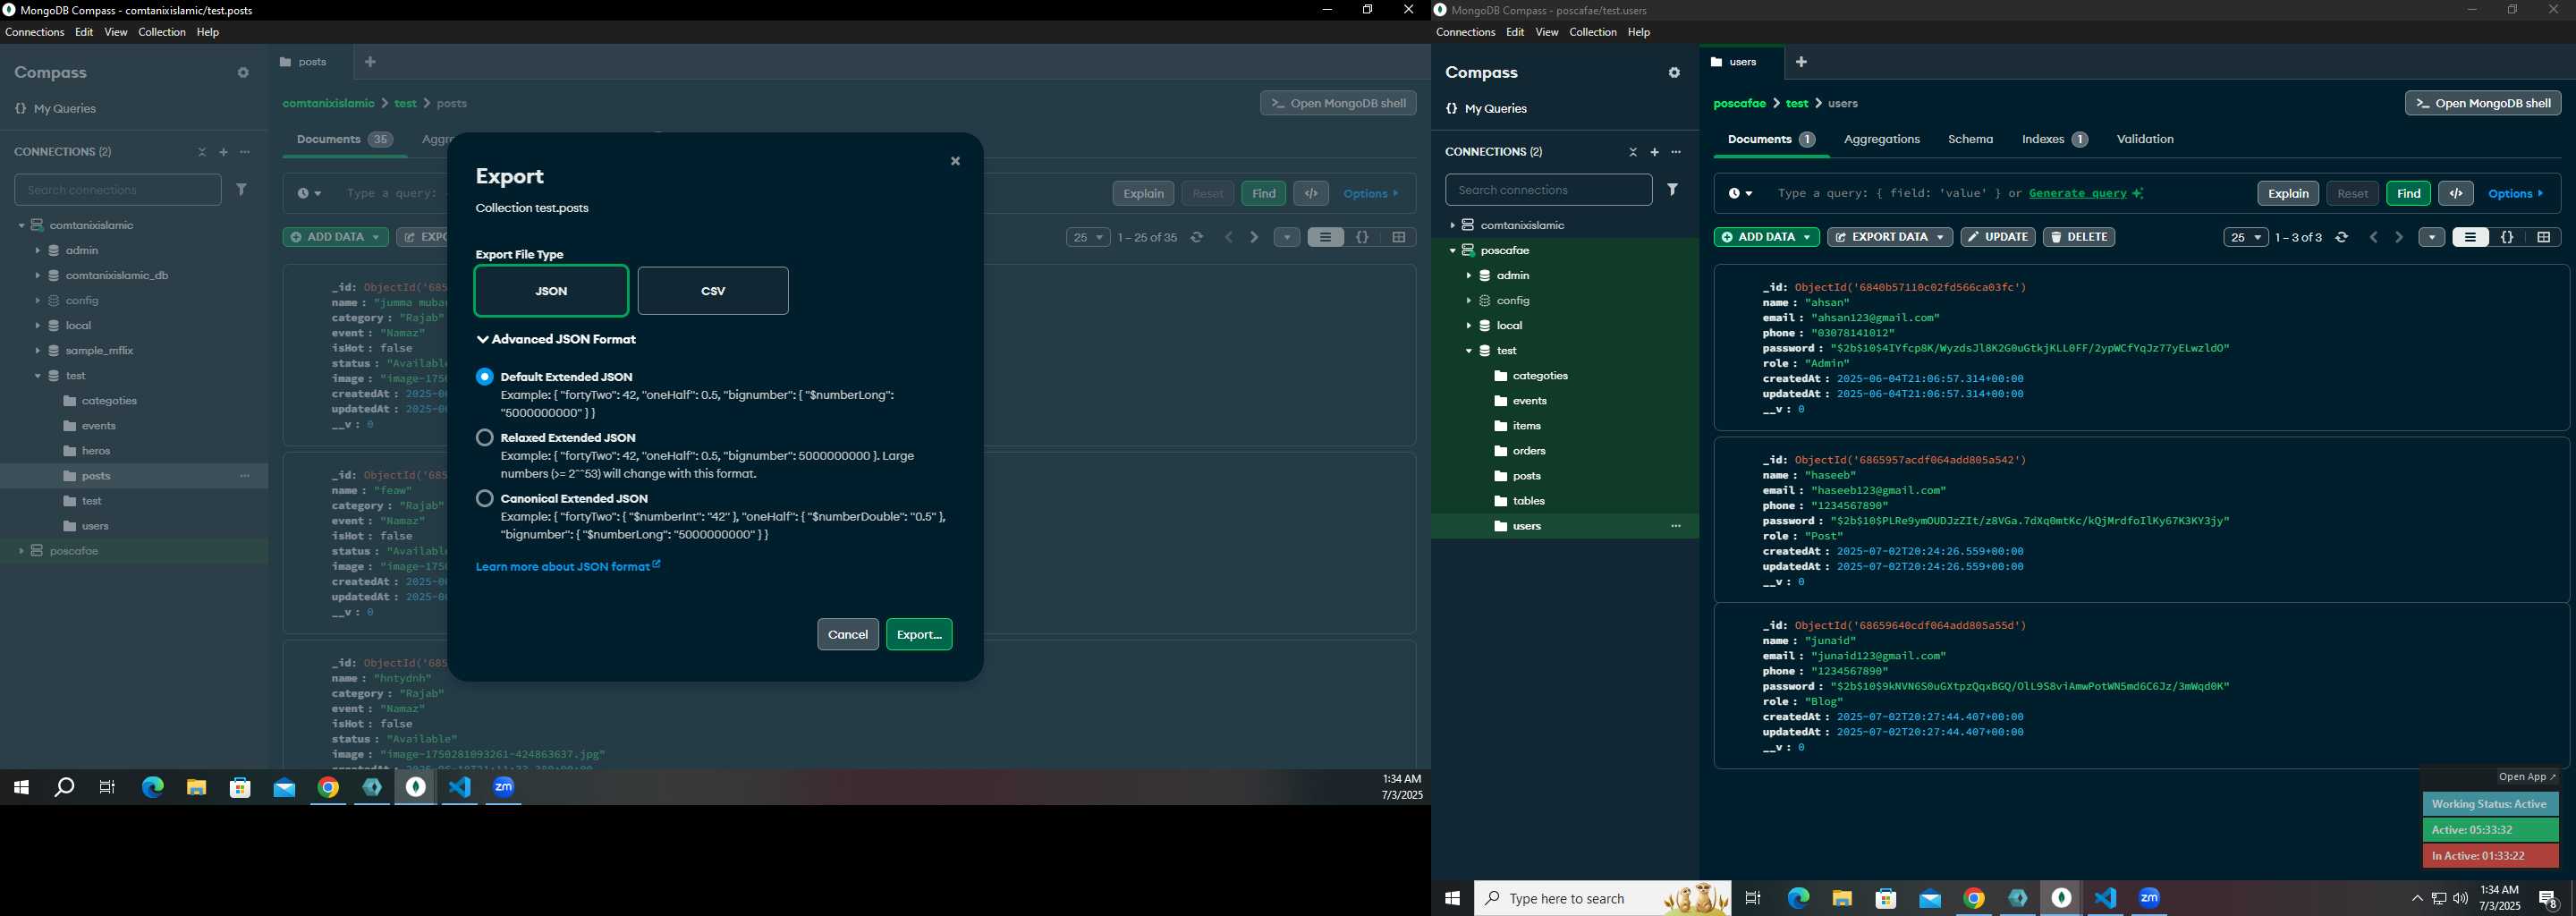
Task: Open connections more options in right sidebar
Action: (1677, 152)
